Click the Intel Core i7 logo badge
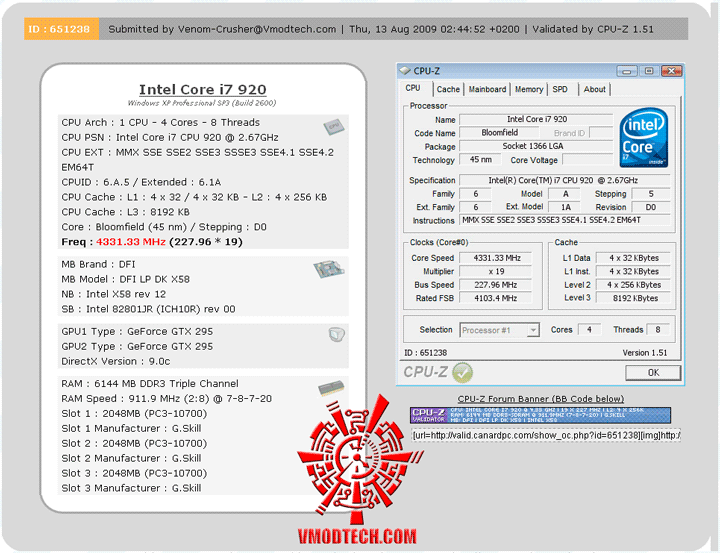This screenshot has height=553, width=720. 643,137
